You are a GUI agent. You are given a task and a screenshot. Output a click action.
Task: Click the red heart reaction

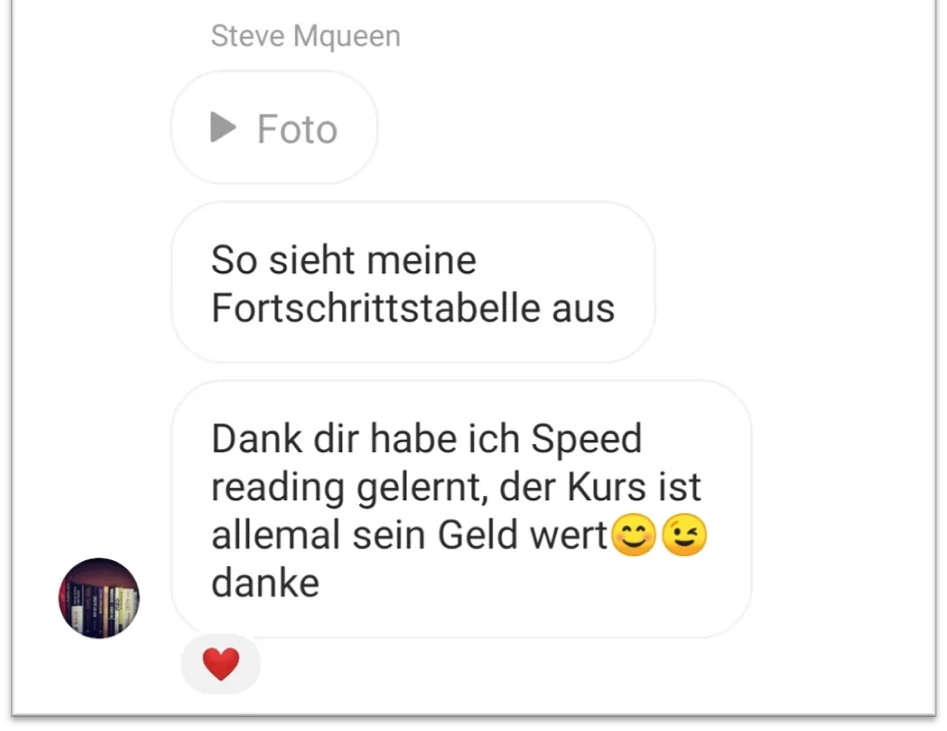220,663
